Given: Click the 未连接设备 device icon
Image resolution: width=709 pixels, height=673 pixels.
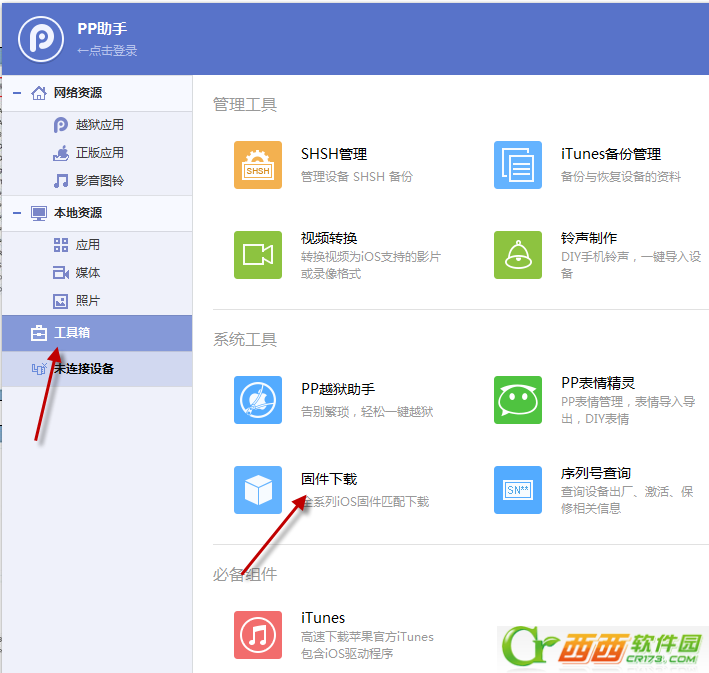Looking at the screenshot, I should point(39,369).
